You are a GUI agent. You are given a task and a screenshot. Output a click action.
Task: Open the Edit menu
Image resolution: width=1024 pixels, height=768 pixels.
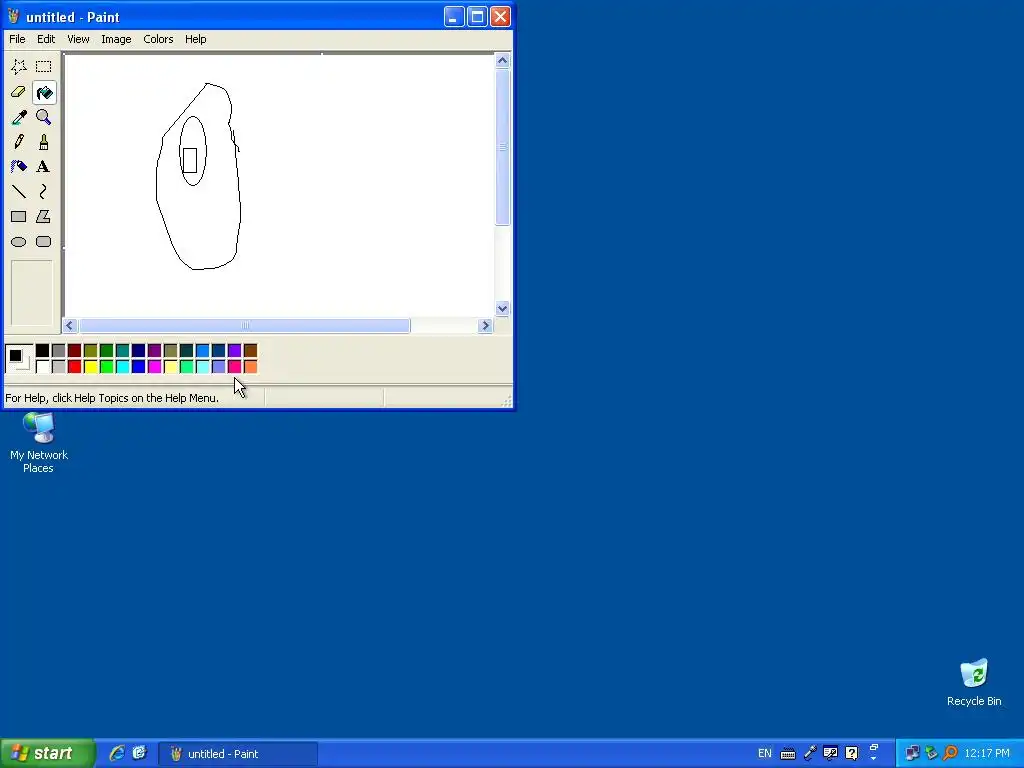click(46, 39)
